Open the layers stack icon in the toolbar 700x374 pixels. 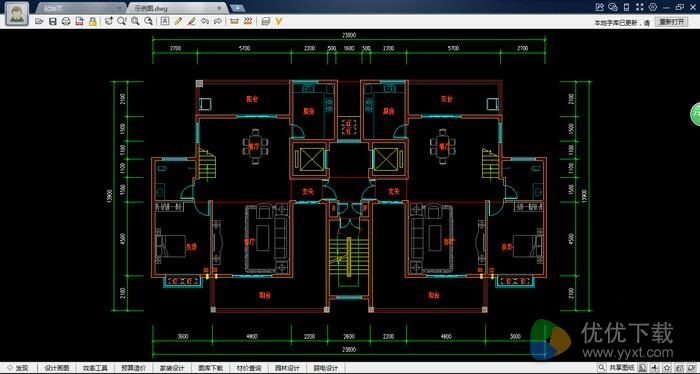pos(266,21)
